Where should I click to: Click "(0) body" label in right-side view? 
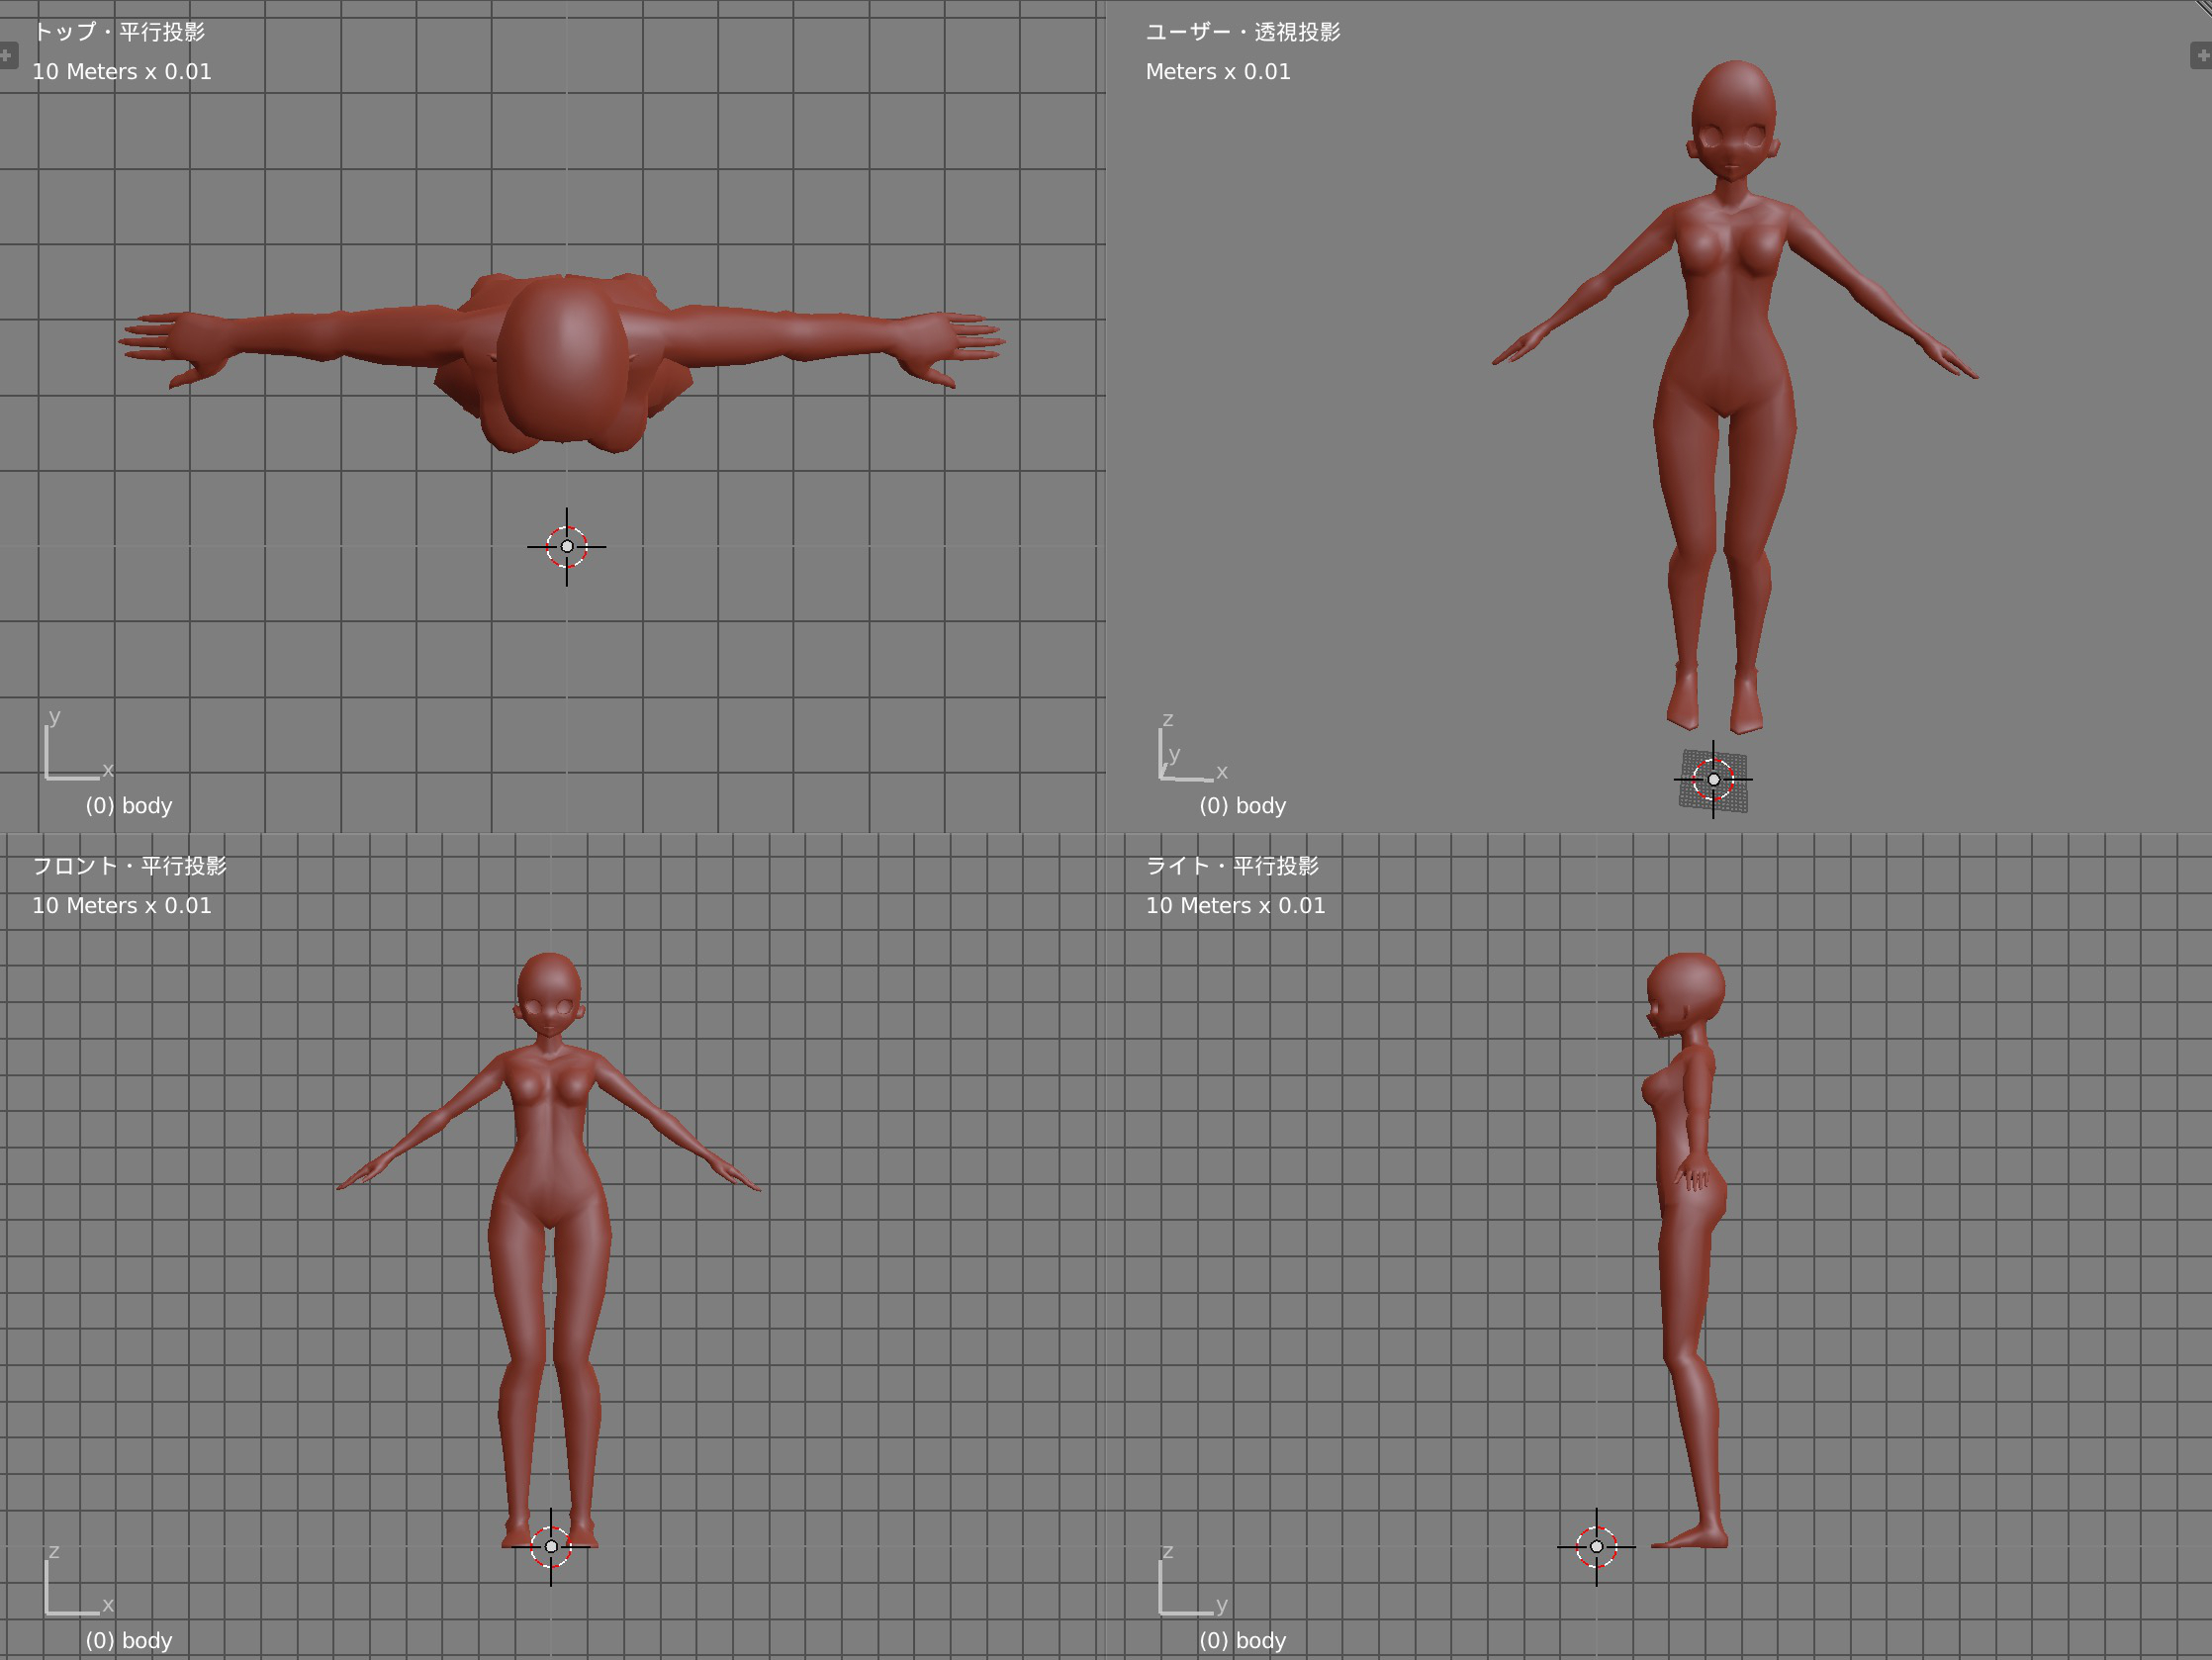pos(1243,1641)
